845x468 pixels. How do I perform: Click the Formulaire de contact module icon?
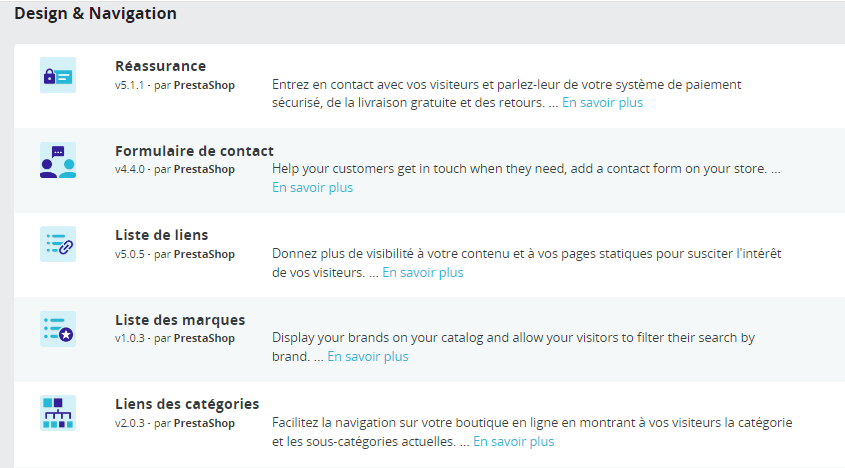tap(58, 160)
